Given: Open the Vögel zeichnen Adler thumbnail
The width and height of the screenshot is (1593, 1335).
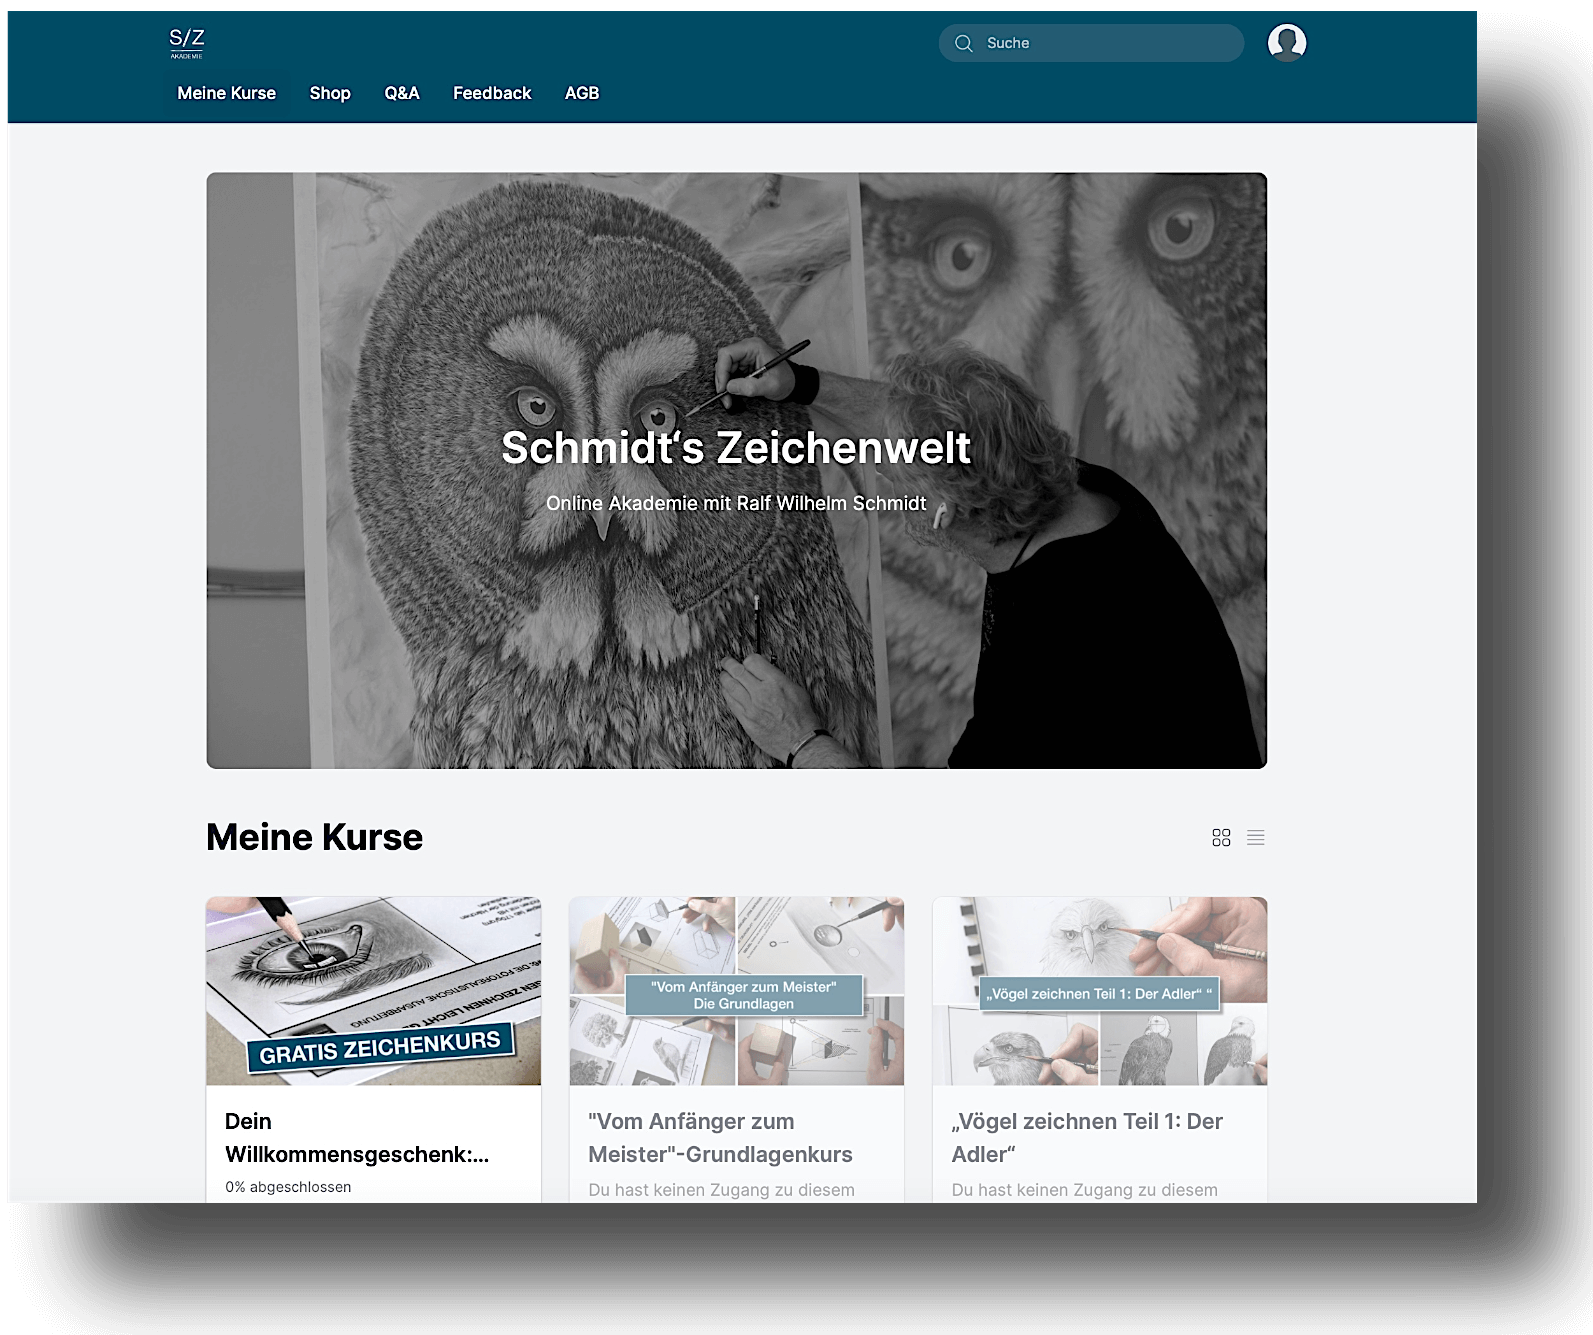Looking at the screenshot, I should [1100, 990].
